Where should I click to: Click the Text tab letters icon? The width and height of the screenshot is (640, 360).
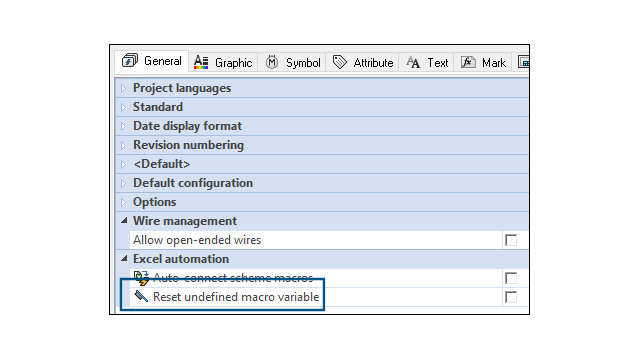tap(413, 62)
